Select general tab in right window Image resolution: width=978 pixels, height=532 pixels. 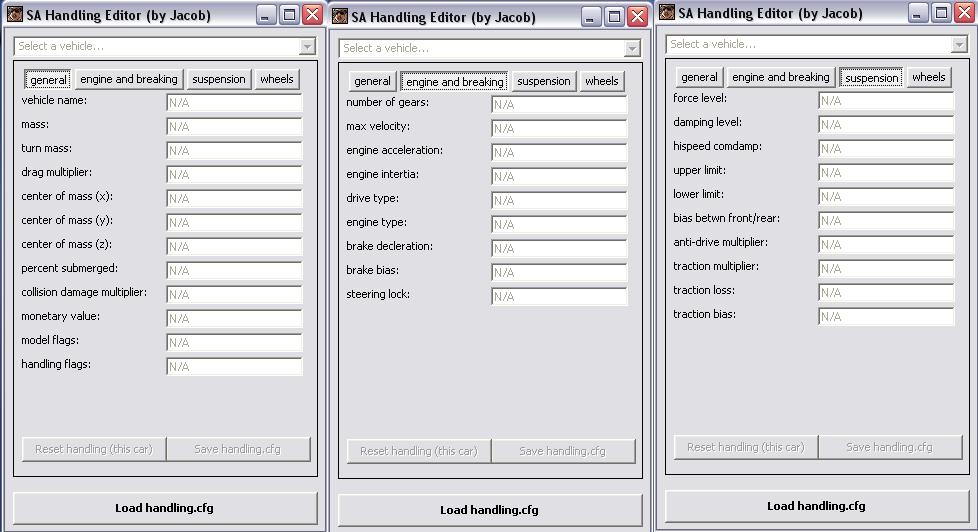point(699,77)
